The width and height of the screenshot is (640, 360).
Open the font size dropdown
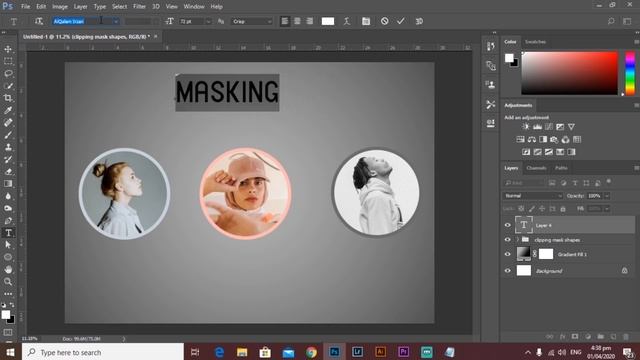point(208,21)
